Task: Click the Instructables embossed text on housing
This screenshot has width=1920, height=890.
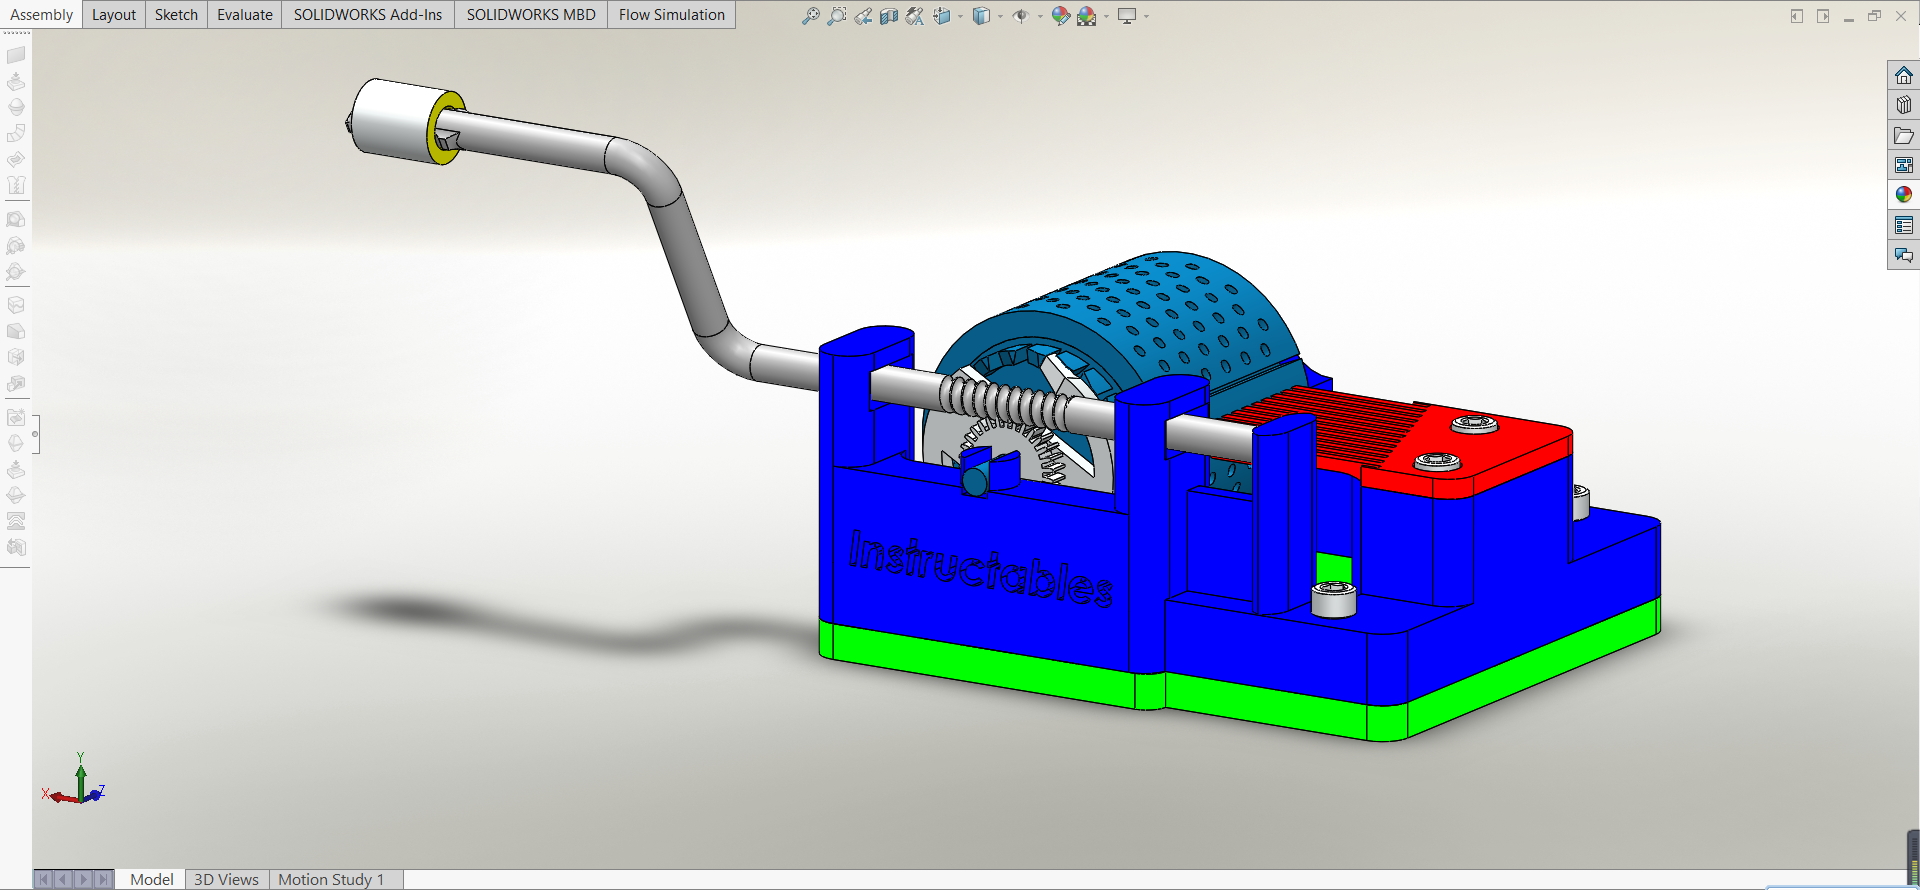Action: tap(980, 568)
